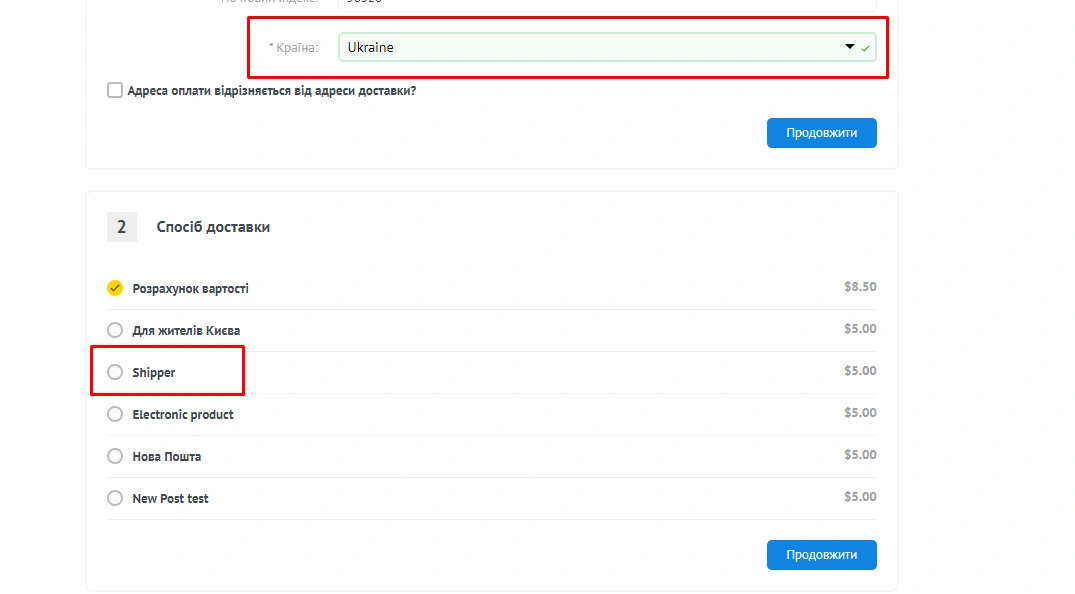Select the Shipper delivery radio button
The width and height of the screenshot is (1075, 594).
[115, 372]
